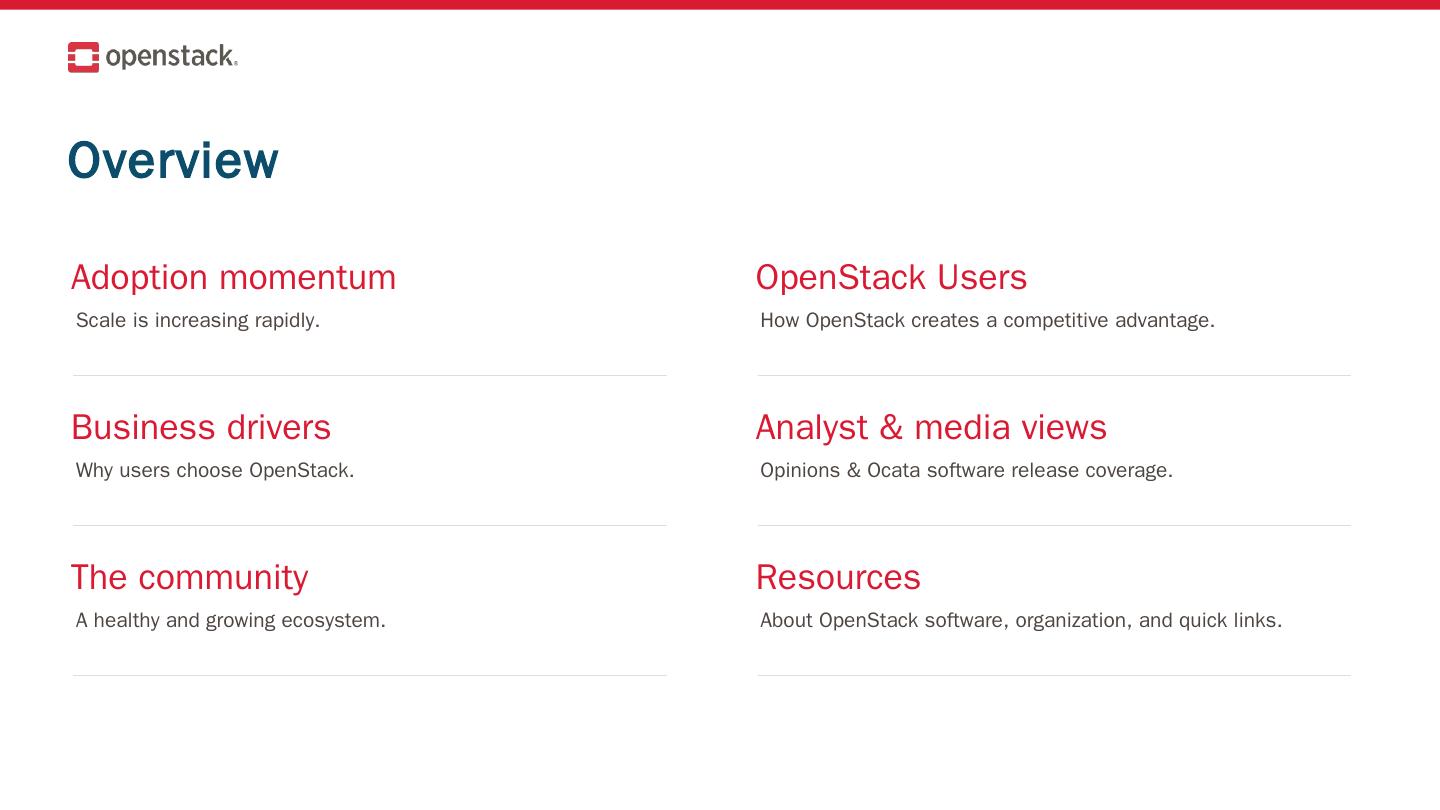Select 'Opinions & Ocata software release coverage.'
The image size is (1440, 810).
(x=967, y=470)
